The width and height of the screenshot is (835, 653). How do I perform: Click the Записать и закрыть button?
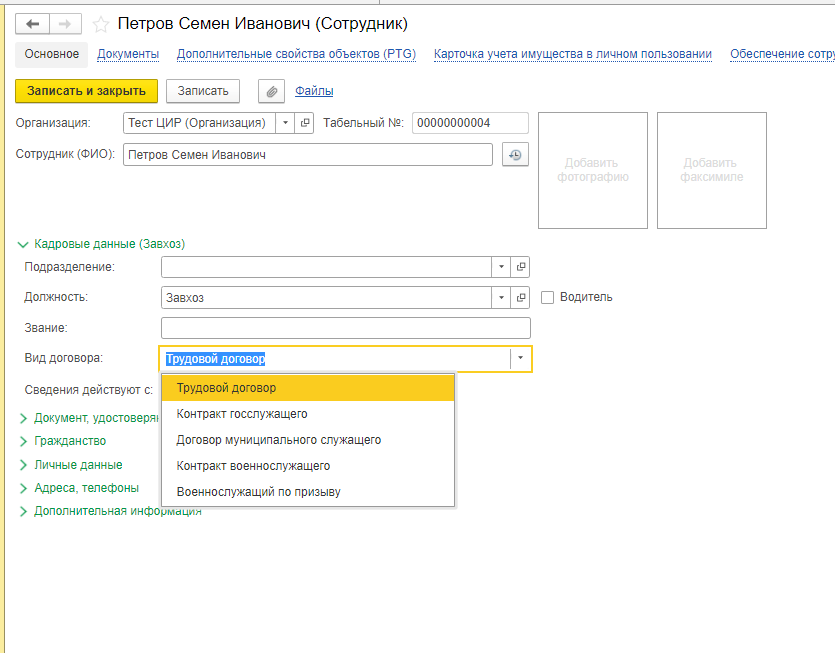pyautogui.click(x=86, y=91)
